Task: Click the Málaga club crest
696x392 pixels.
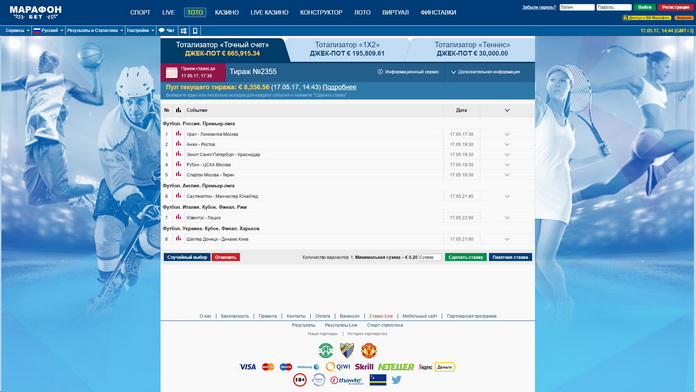Action: pyautogui.click(x=347, y=351)
